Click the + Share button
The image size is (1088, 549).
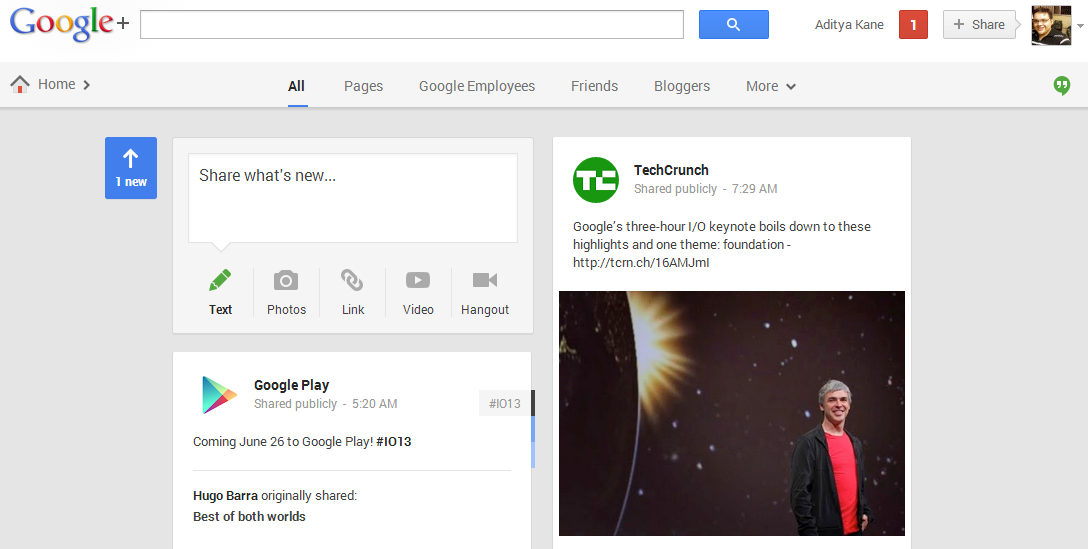[979, 25]
